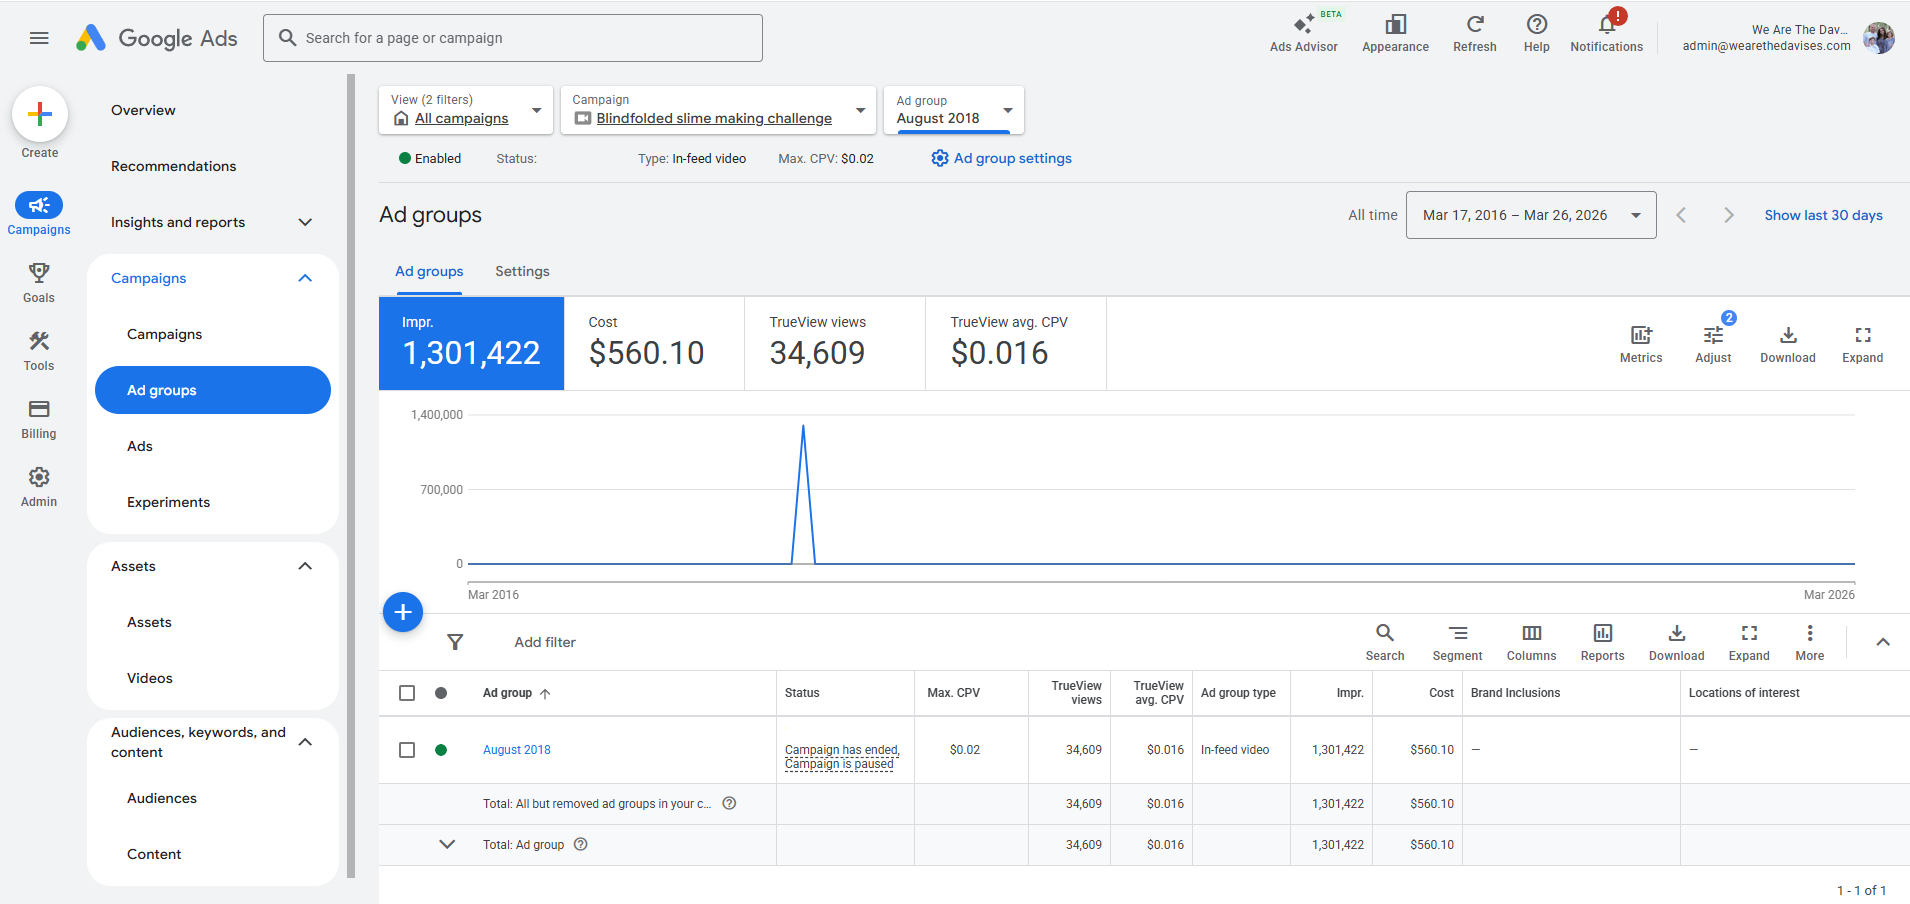
Task: Select all ad groups checkbox
Action: [407, 693]
